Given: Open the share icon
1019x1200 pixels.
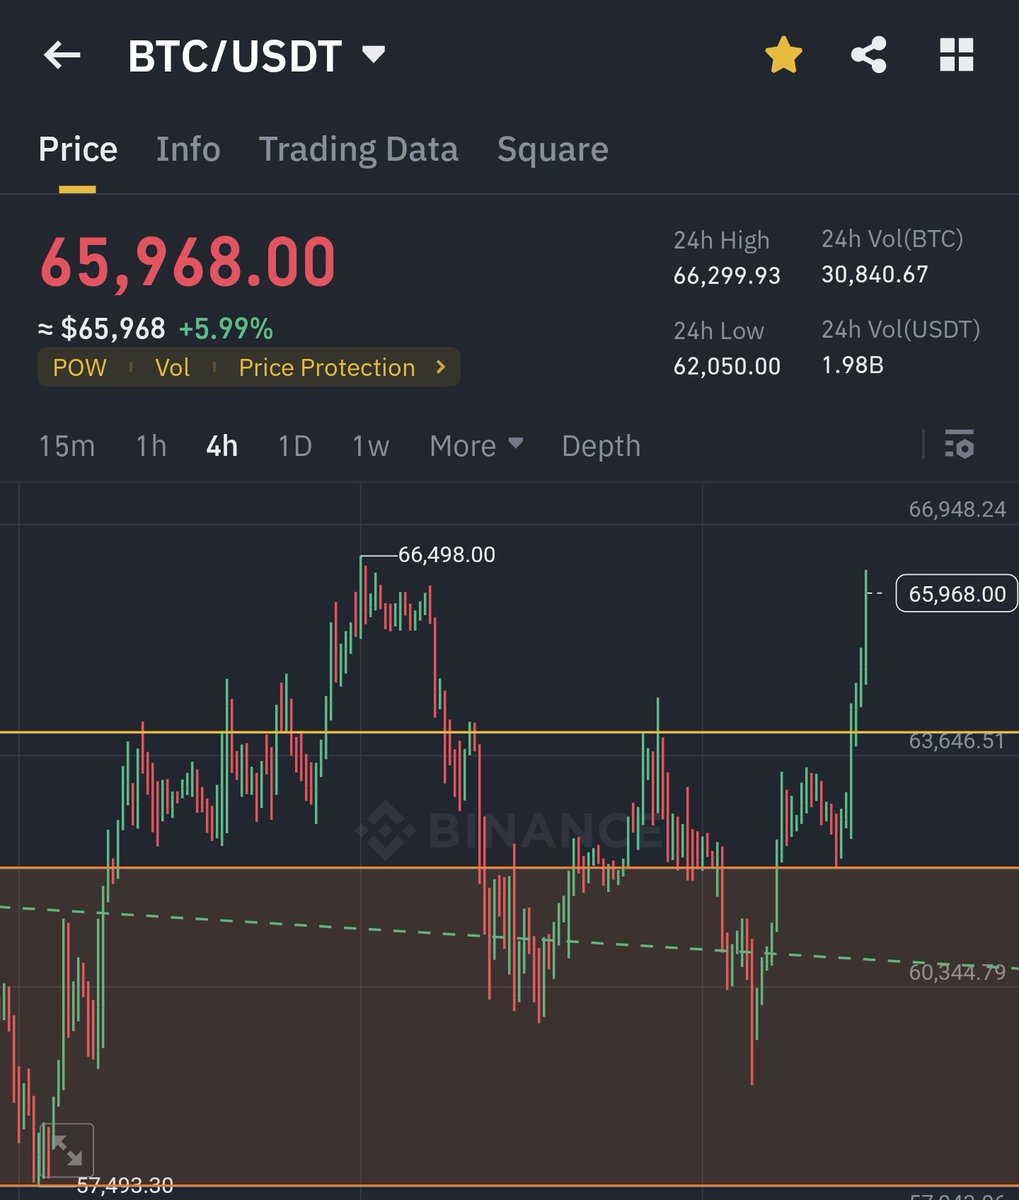Looking at the screenshot, I should click(x=869, y=55).
